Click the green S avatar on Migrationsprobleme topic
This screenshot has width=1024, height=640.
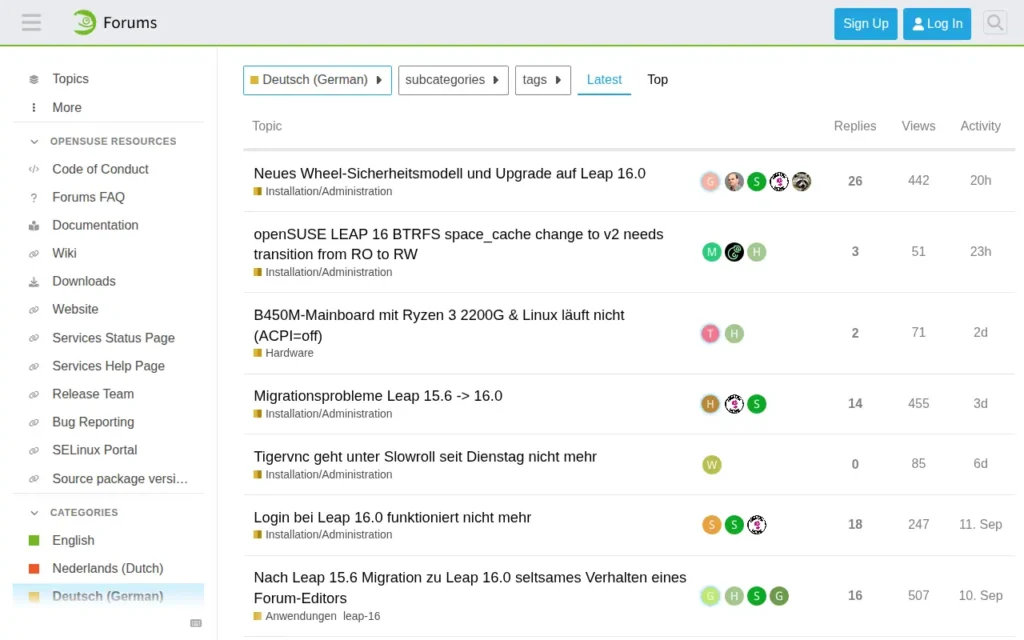click(x=756, y=404)
